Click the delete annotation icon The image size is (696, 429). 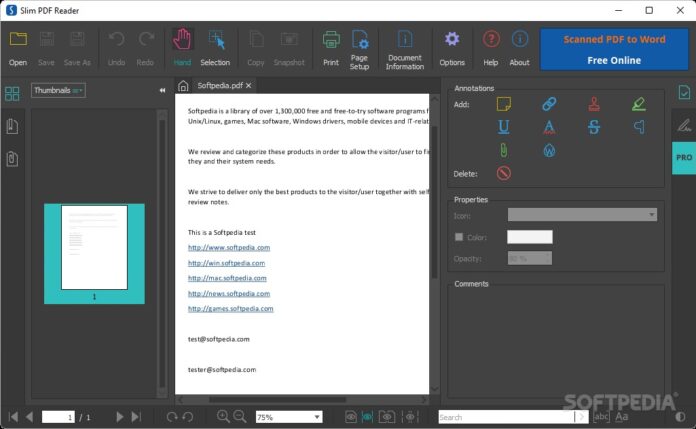[x=504, y=173]
